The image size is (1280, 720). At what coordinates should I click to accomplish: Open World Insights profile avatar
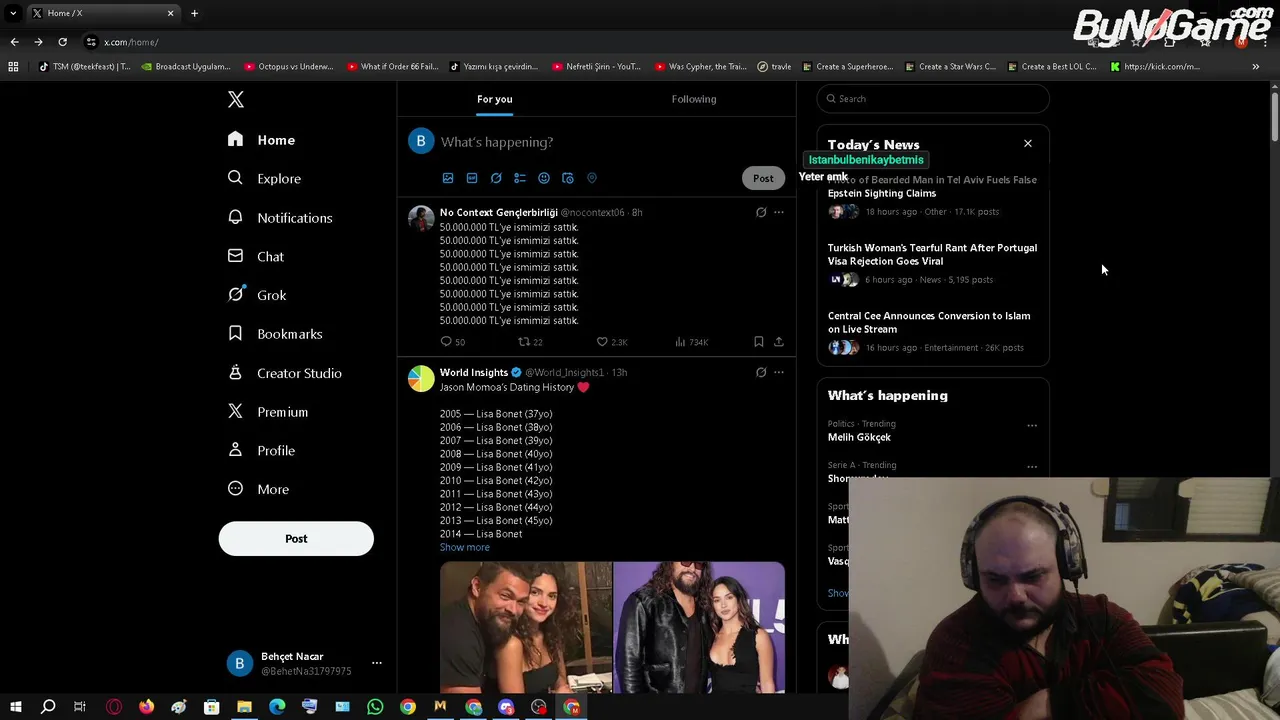click(421, 379)
